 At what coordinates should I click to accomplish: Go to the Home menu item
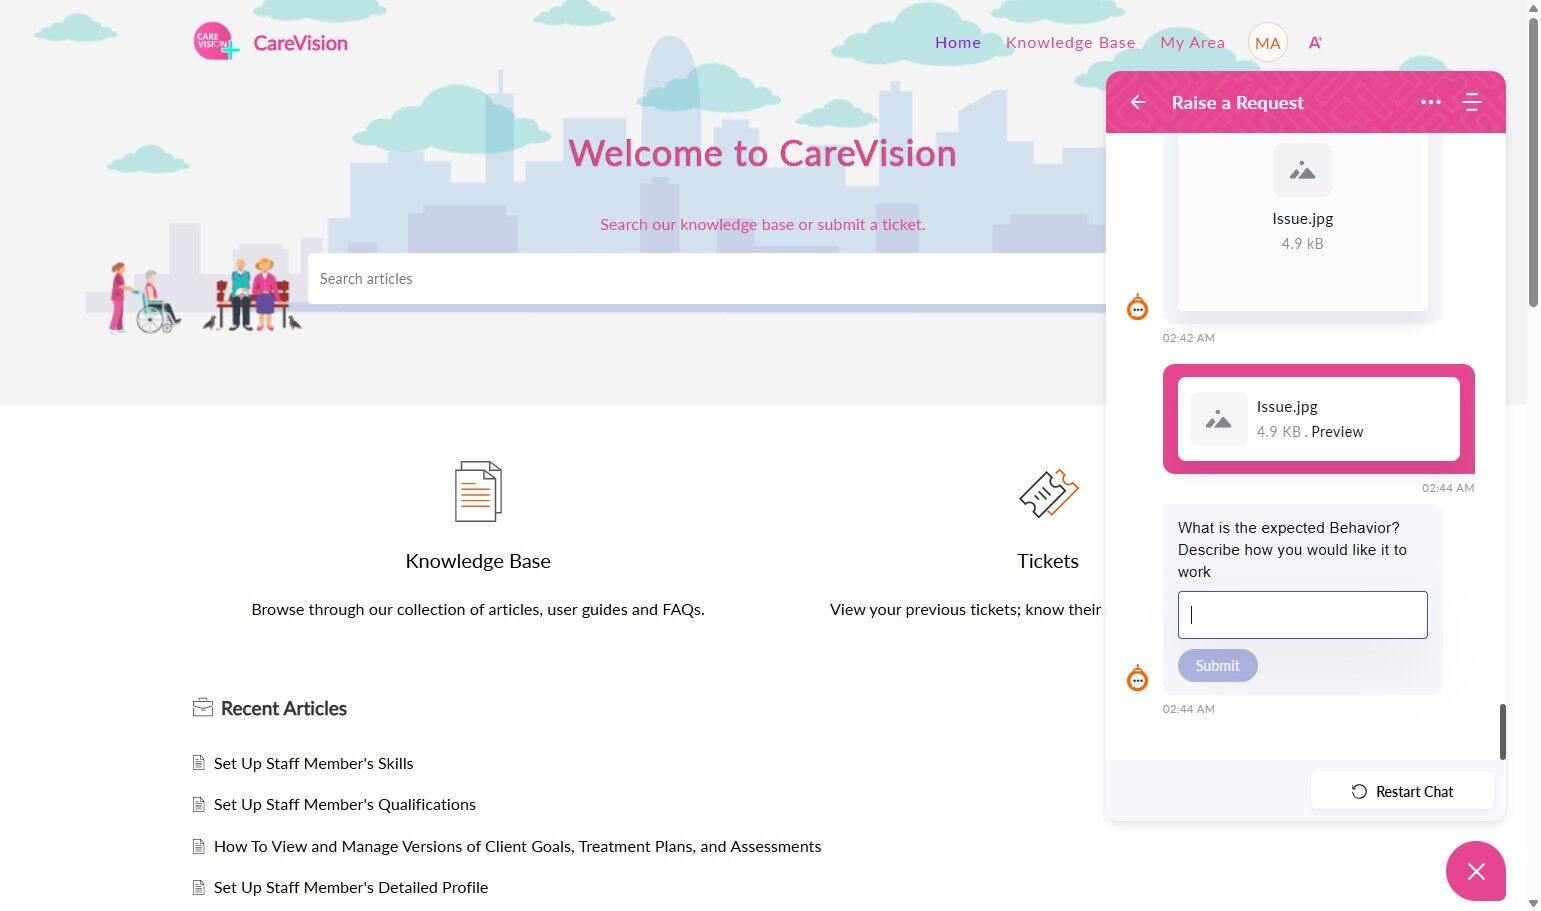[958, 43]
